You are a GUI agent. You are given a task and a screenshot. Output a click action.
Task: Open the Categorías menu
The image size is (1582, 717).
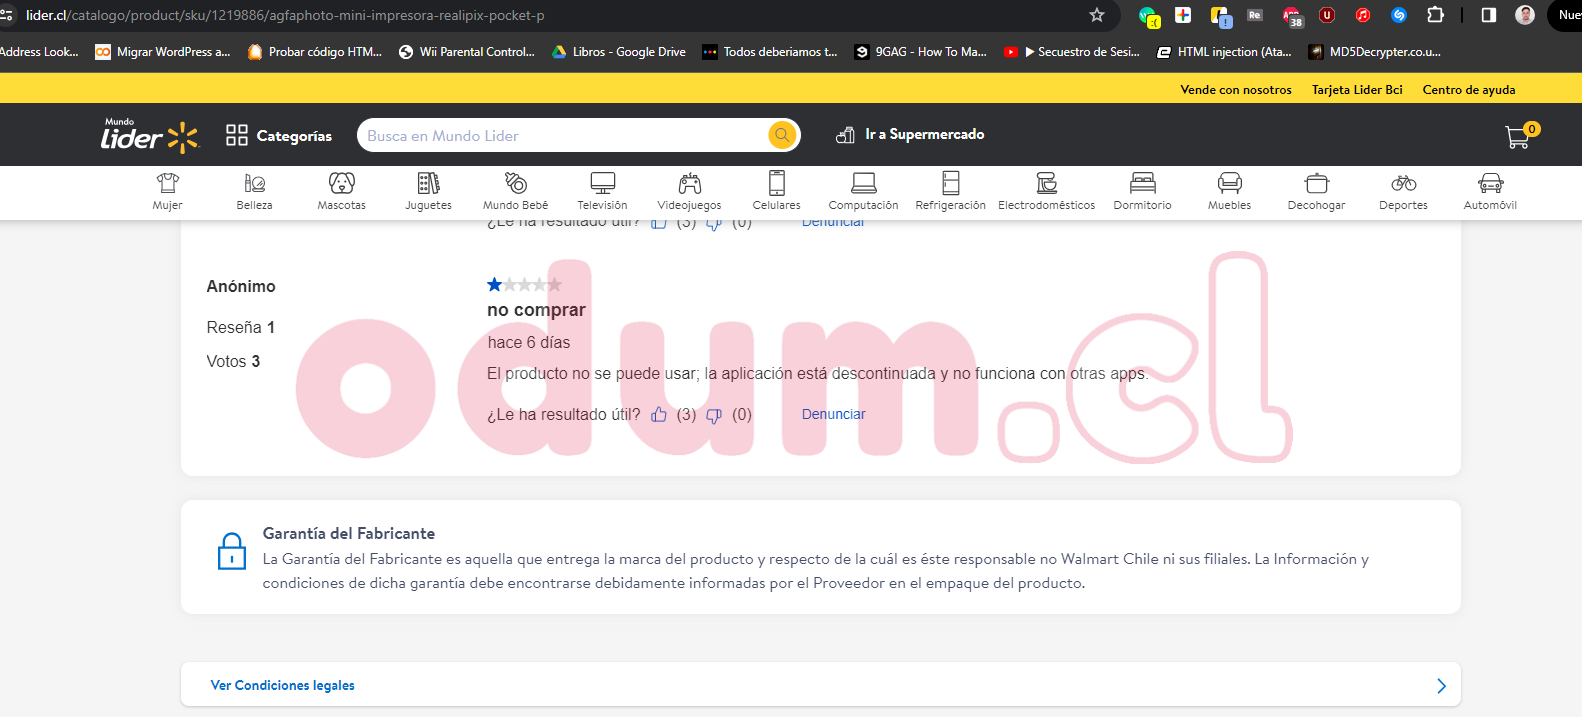click(279, 136)
